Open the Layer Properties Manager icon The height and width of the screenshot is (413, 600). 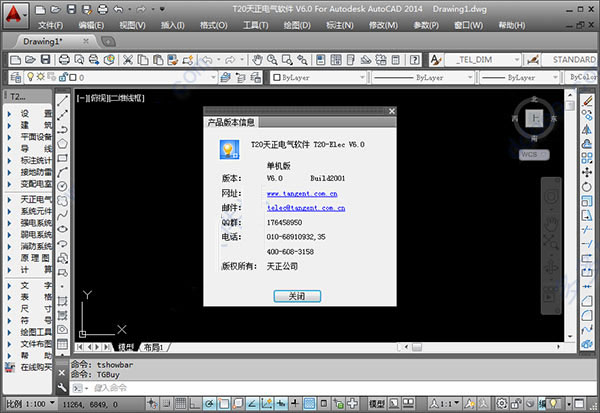(x=15, y=77)
